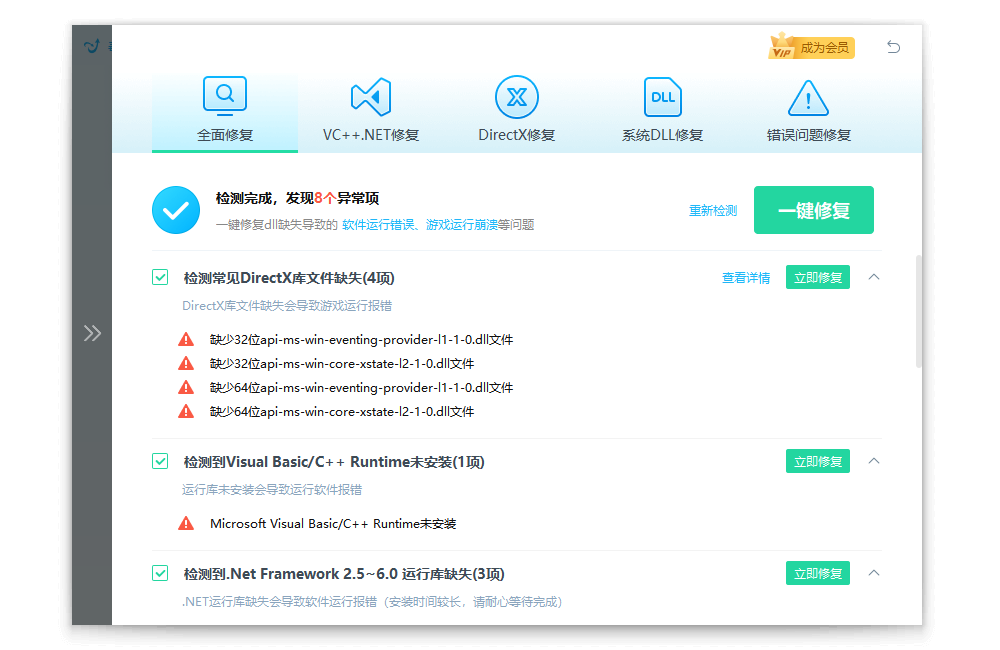Click the 检测完成，发现8个异常项 status text
Viewport: 1000px width, 650px height.
(297, 198)
